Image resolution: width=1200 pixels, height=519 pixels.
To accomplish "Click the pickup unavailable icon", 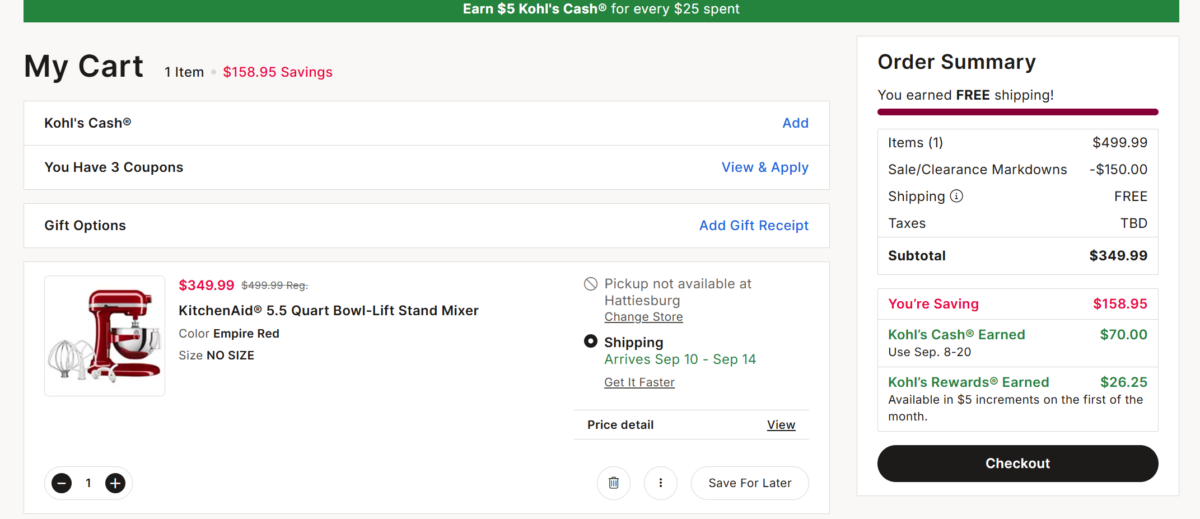I will click(x=591, y=284).
